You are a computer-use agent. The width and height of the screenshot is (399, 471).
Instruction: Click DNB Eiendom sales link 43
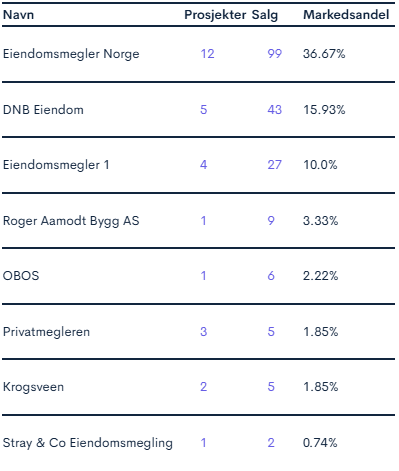click(x=274, y=110)
